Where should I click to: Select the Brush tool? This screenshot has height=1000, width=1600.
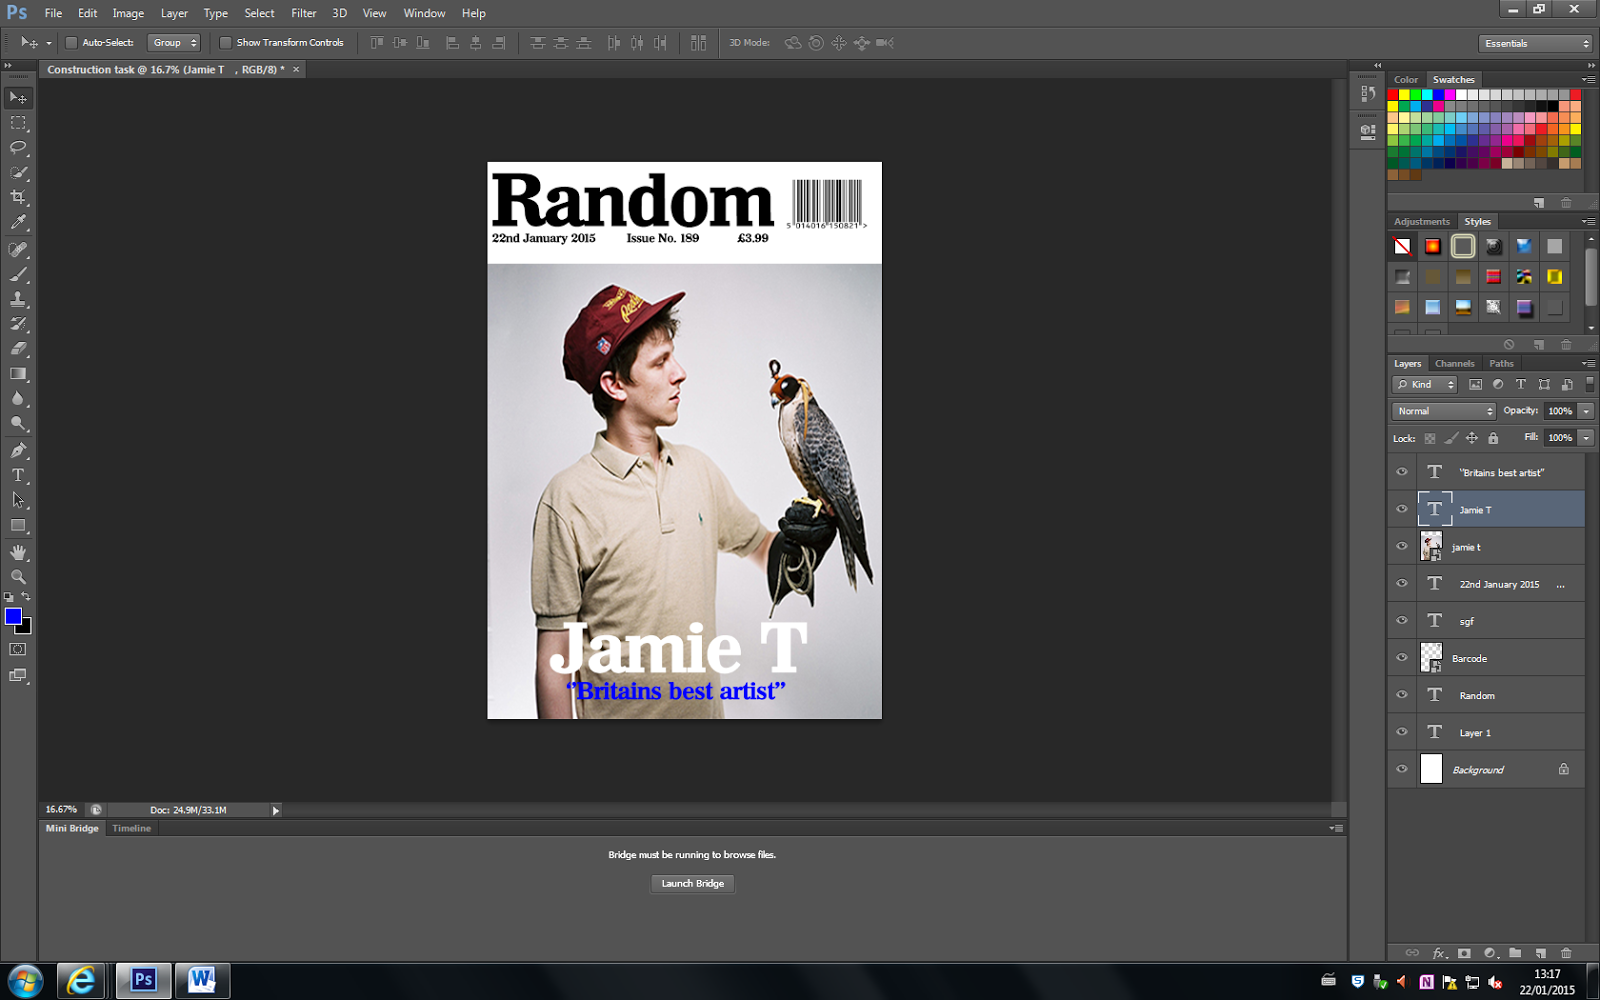point(18,275)
